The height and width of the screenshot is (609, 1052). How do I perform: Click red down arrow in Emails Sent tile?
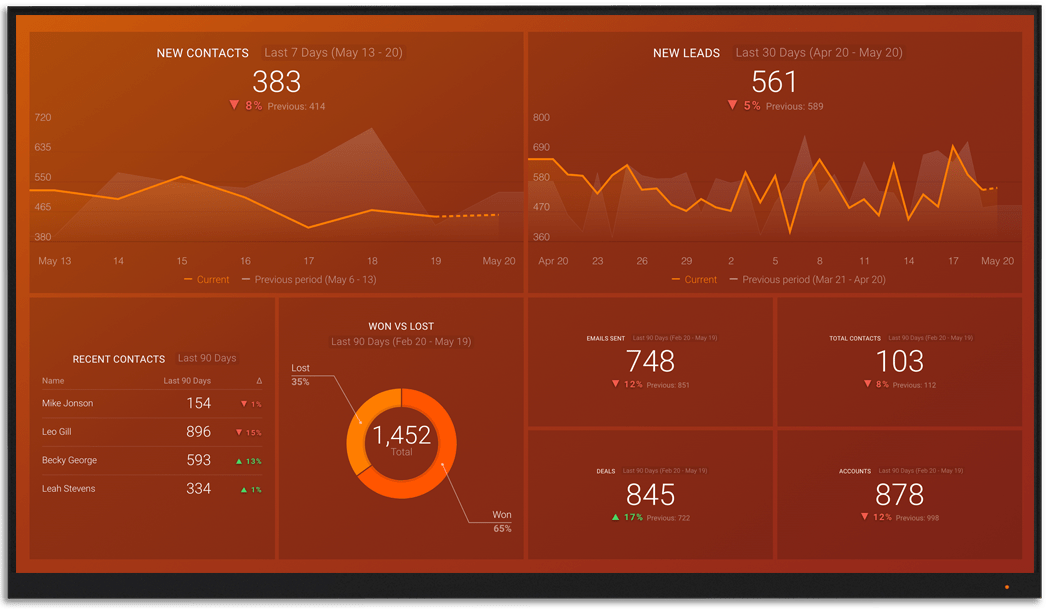point(615,384)
